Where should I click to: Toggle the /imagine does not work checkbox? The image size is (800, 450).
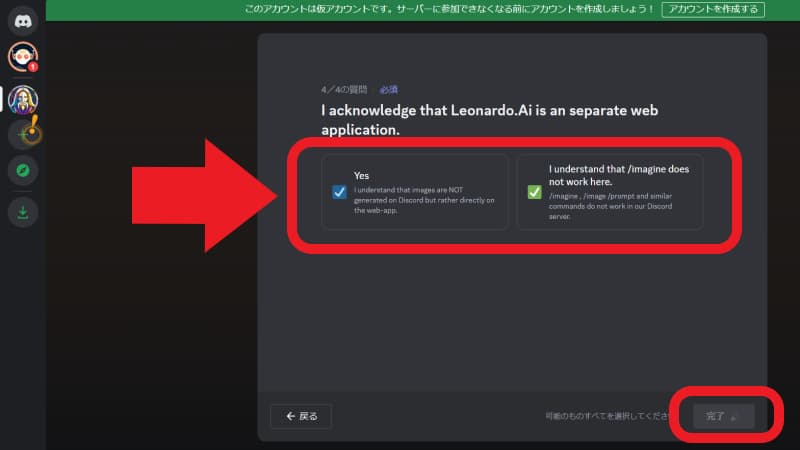pos(534,192)
